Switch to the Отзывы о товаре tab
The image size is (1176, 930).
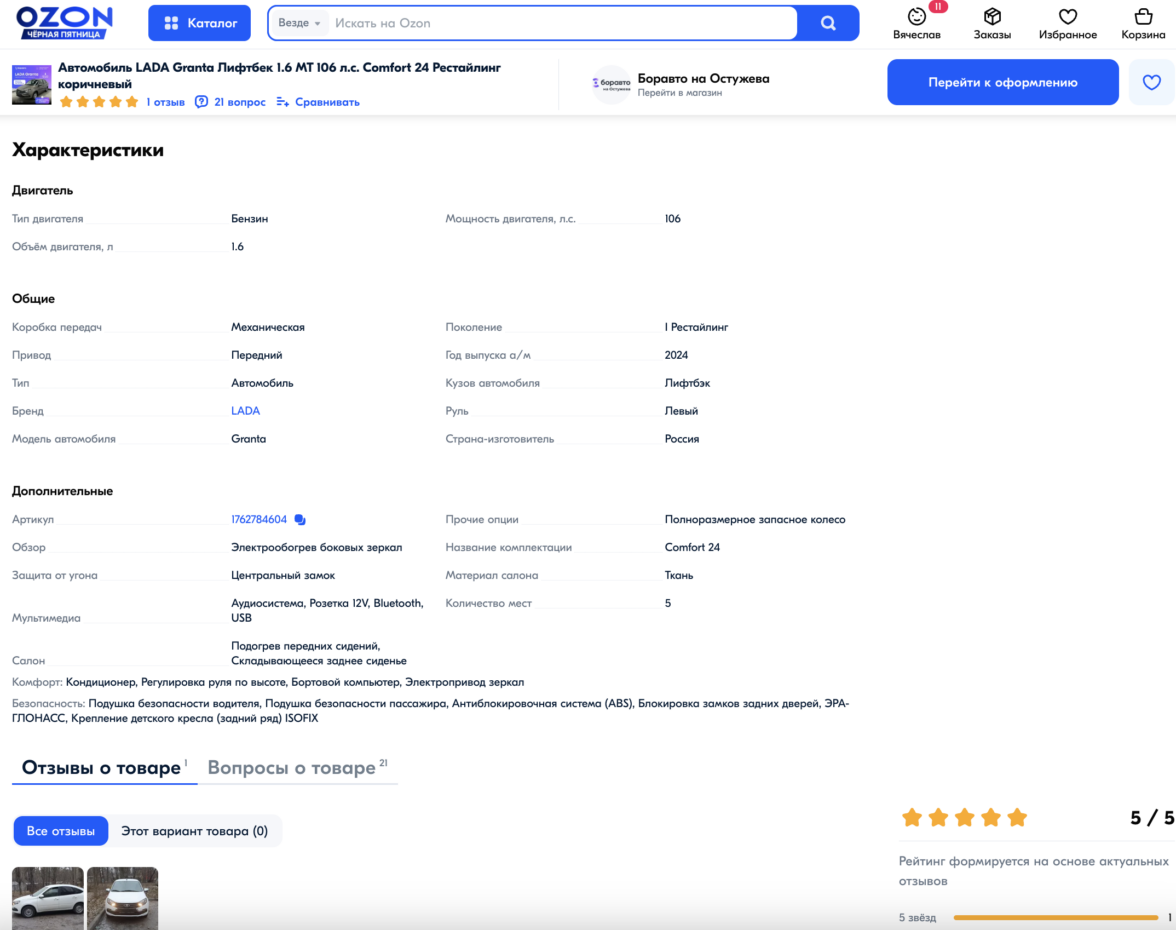[104, 768]
